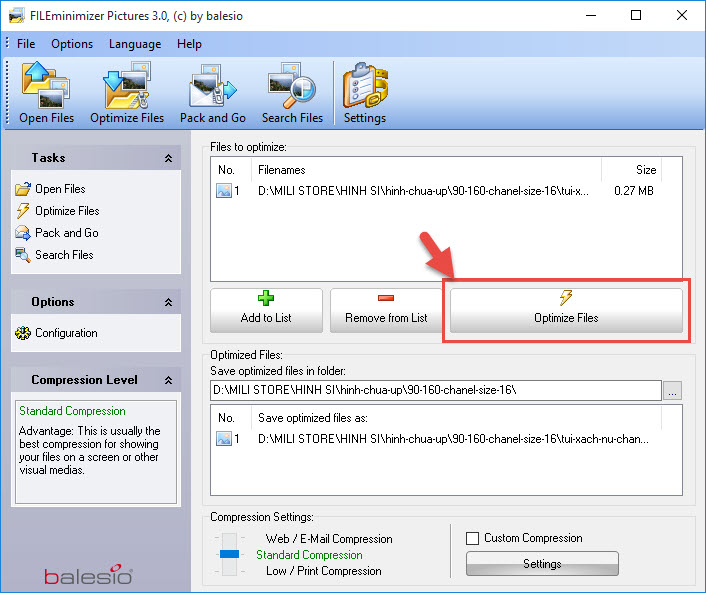706x593 pixels.
Task: Click the save optimized files folder field
Action: pyautogui.click(x=435, y=390)
